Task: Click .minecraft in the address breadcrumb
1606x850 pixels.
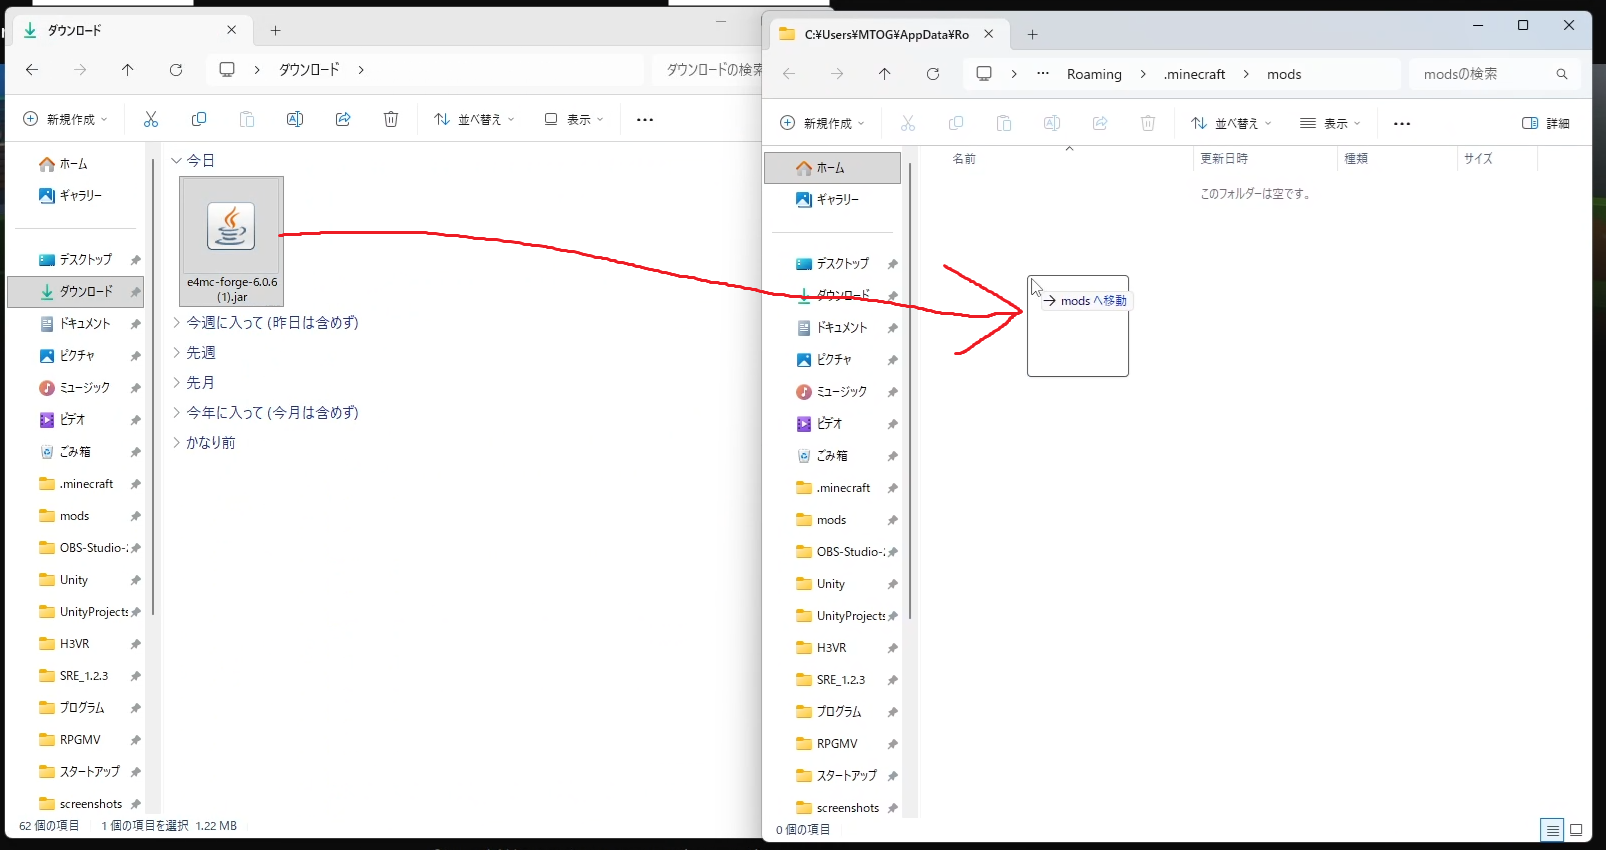Action: tap(1194, 74)
